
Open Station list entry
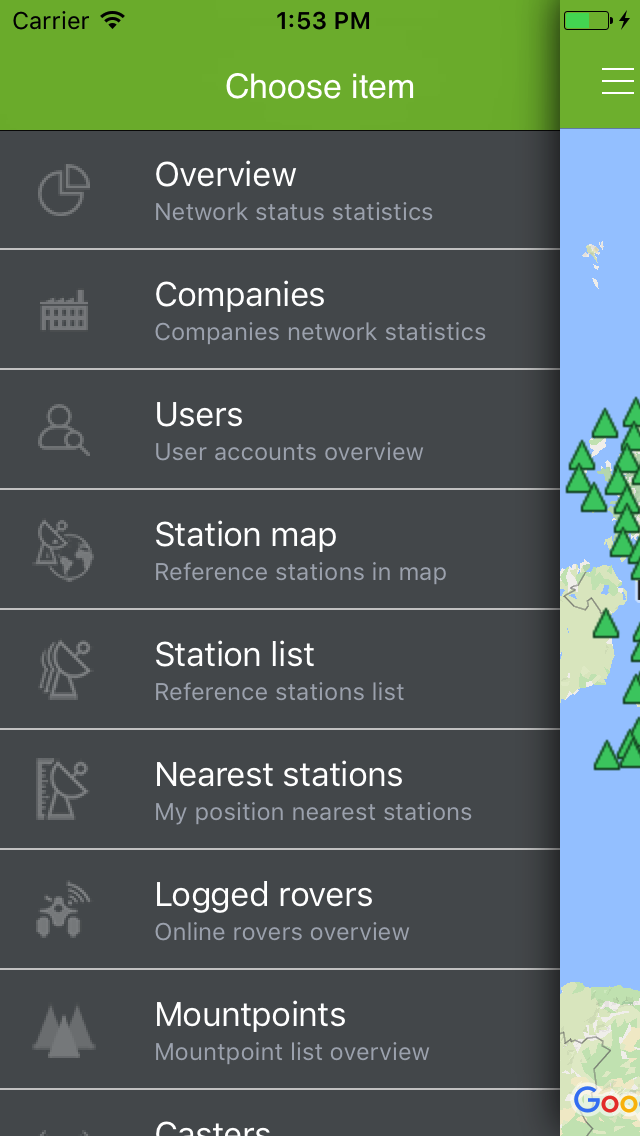coord(280,669)
